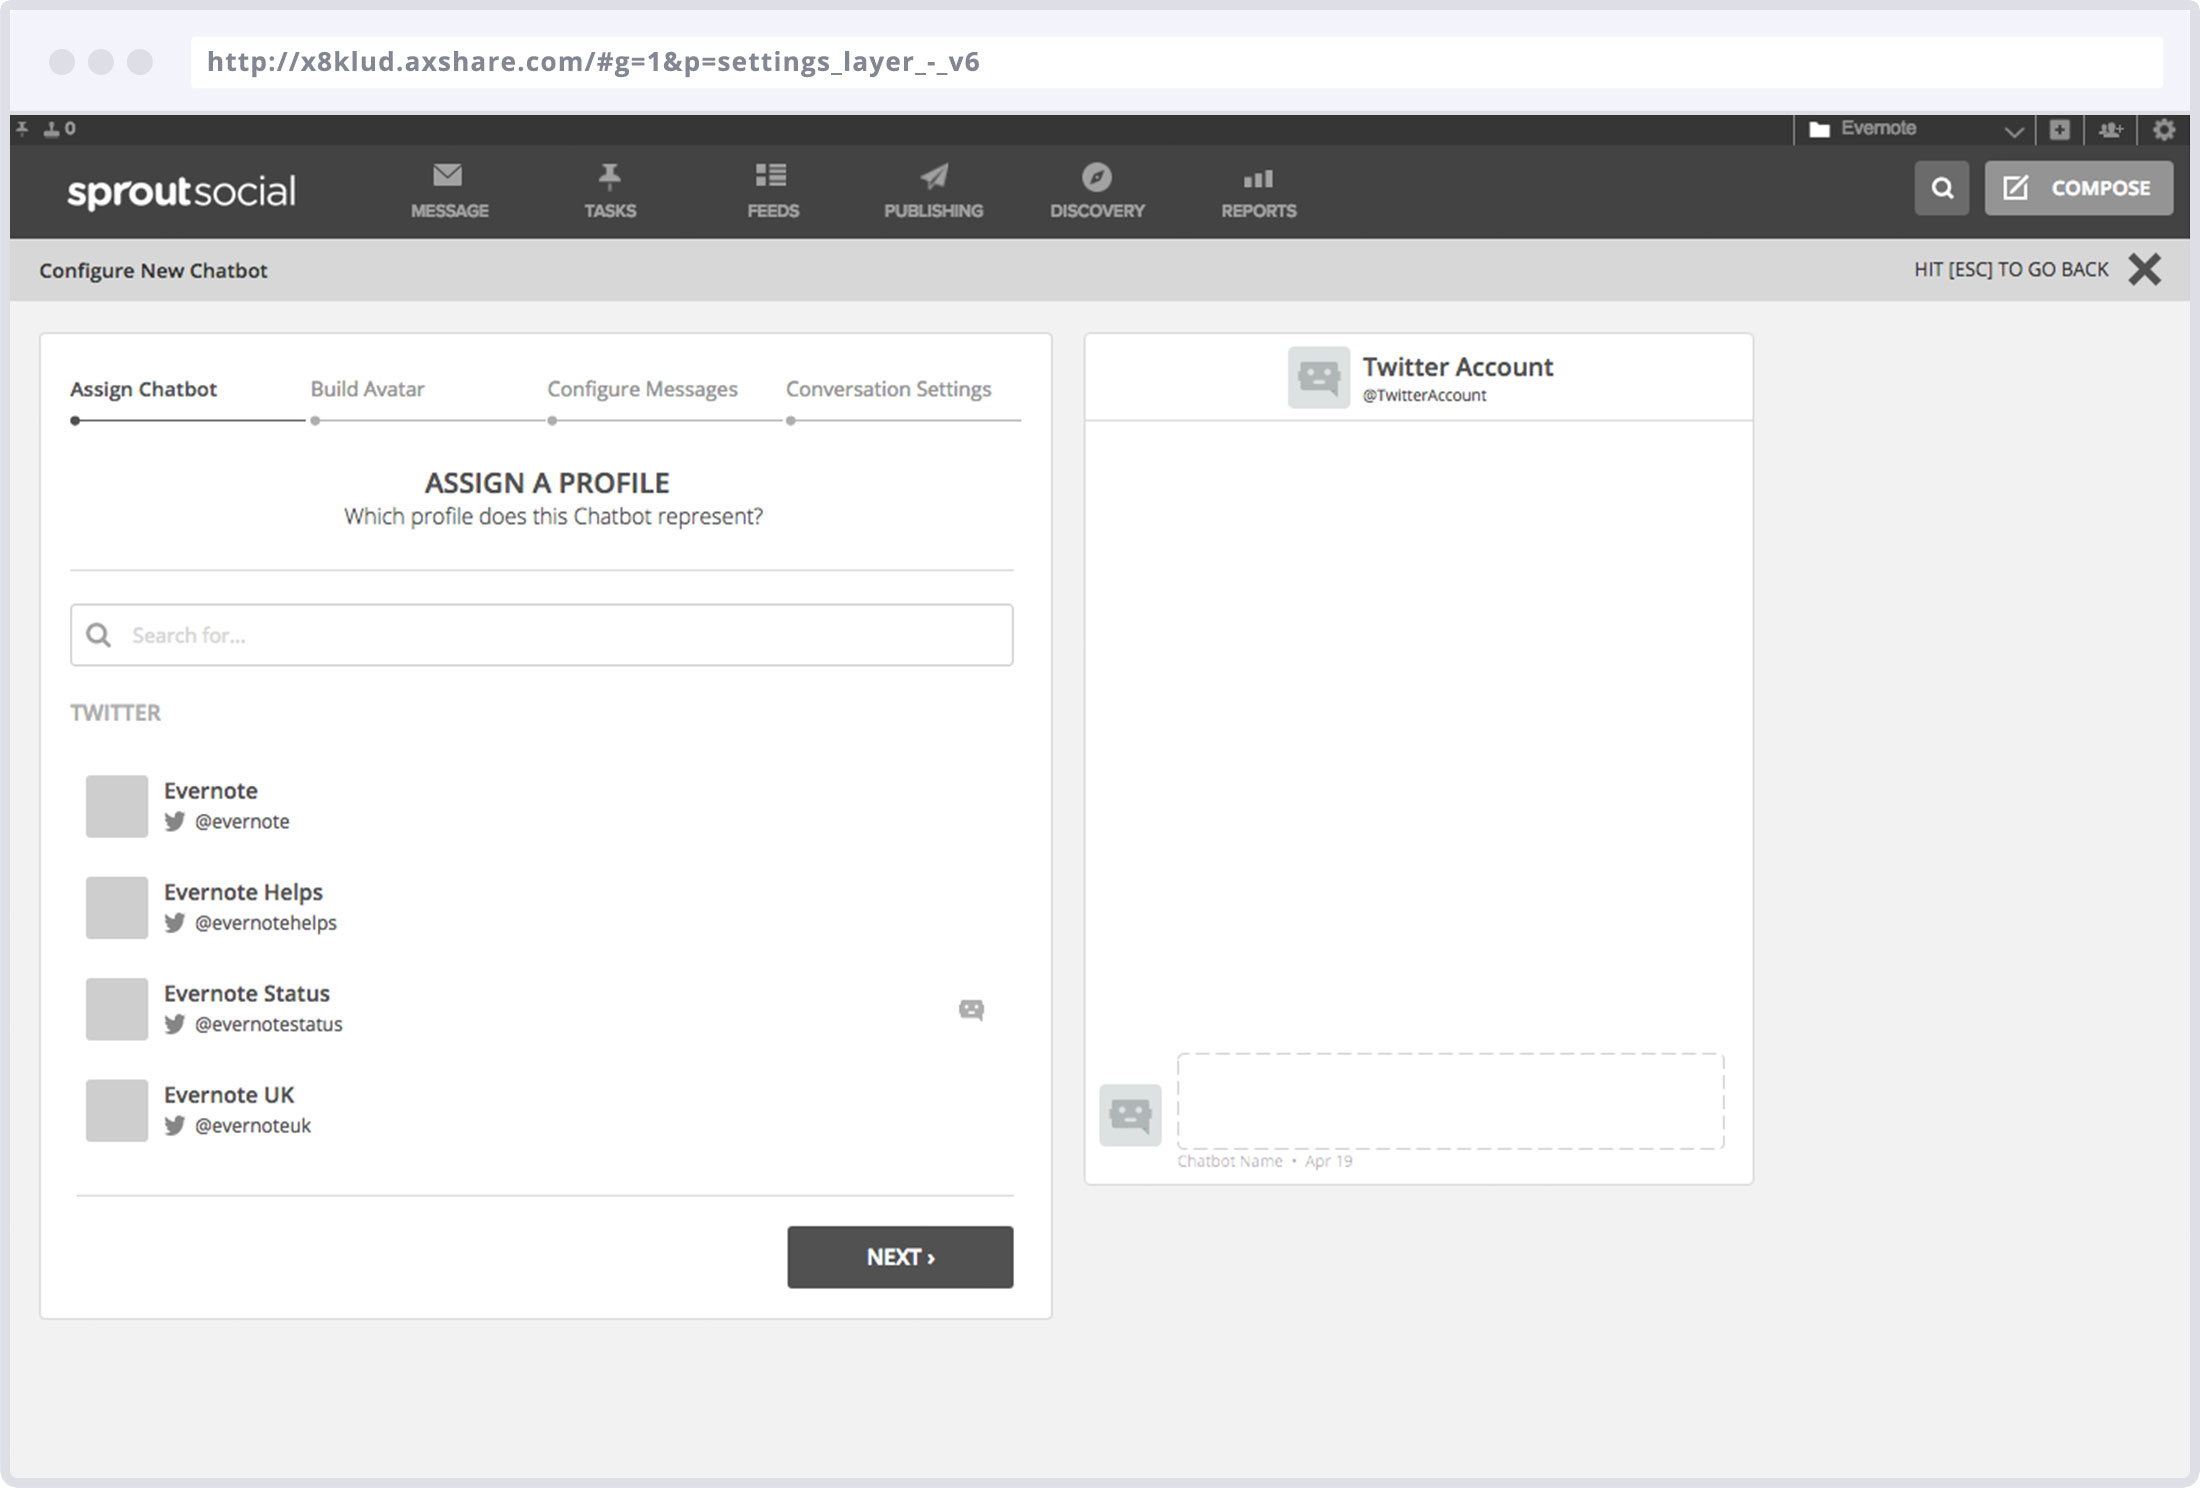2200x1488 pixels.
Task: Open the Tasks pin icon
Action: click(x=609, y=177)
